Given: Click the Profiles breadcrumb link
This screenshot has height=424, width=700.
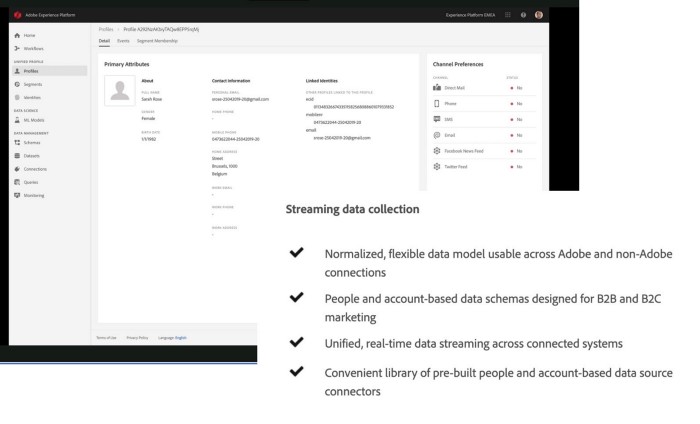Looking at the screenshot, I should [x=106, y=29].
